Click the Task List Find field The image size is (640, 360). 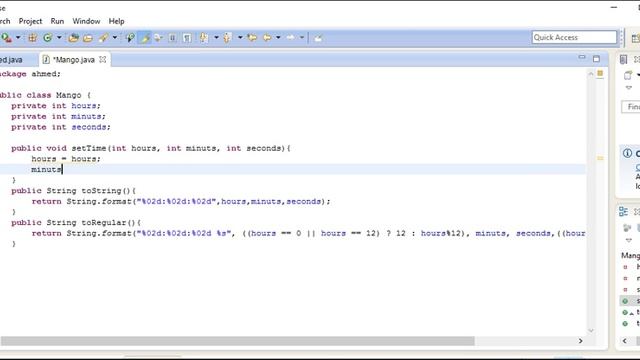point(631,107)
